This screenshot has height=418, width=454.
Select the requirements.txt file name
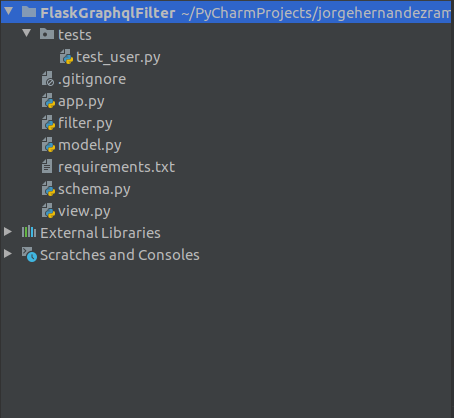tap(116, 167)
